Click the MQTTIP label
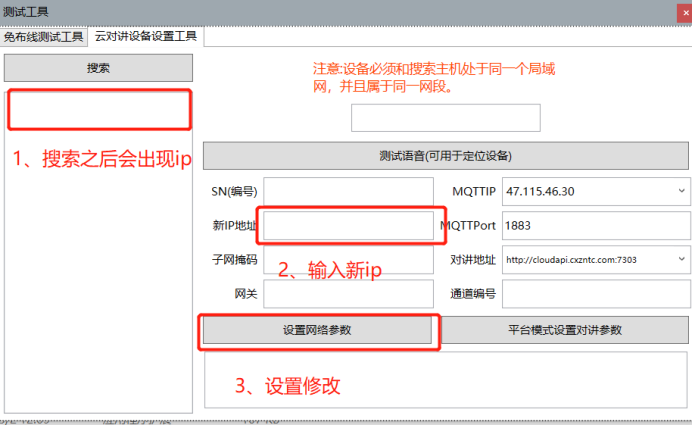Screen dimensions: 693x425 (474, 191)
